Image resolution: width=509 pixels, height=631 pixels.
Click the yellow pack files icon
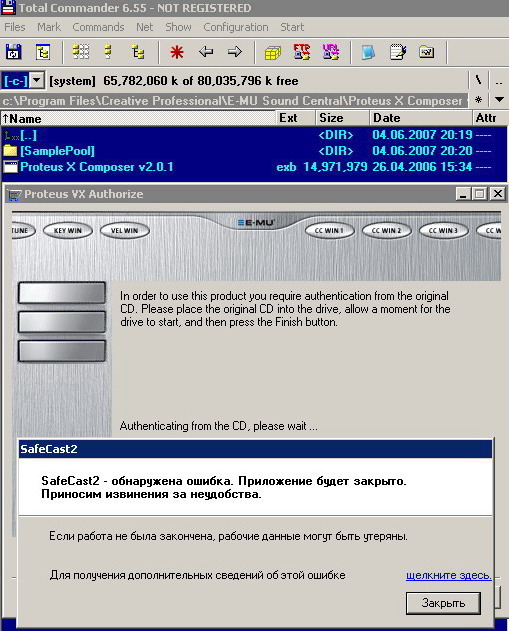tap(273, 52)
